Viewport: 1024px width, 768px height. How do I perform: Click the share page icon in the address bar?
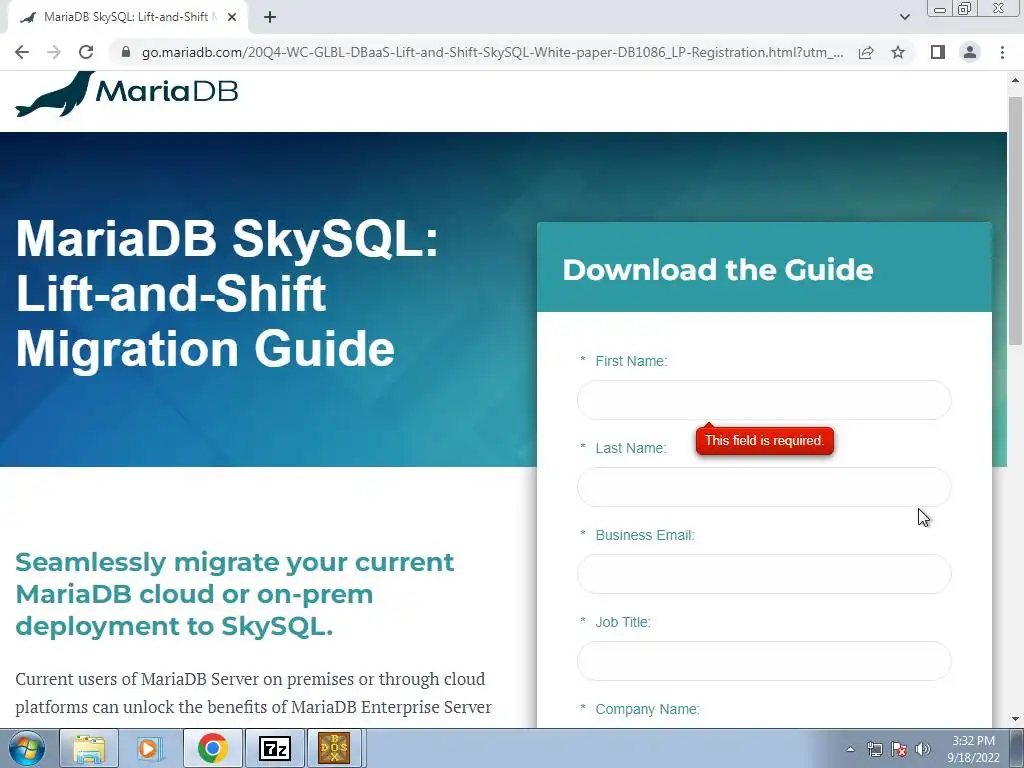tap(866, 52)
